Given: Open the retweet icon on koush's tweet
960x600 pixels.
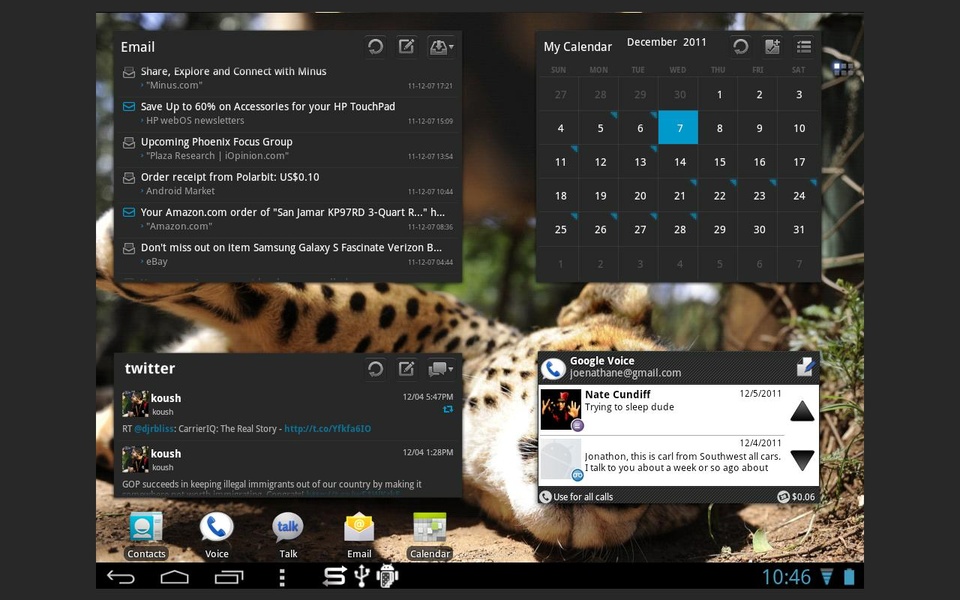Looking at the screenshot, I should [x=448, y=409].
